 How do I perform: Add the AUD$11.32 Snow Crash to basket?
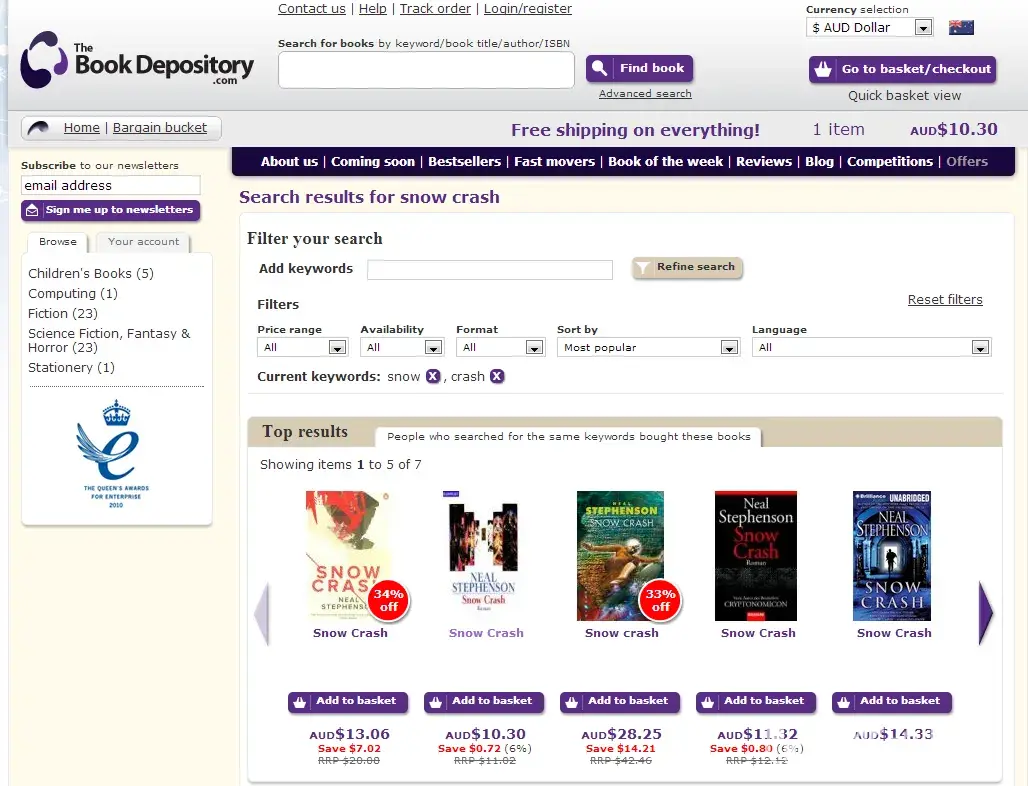[x=756, y=701]
